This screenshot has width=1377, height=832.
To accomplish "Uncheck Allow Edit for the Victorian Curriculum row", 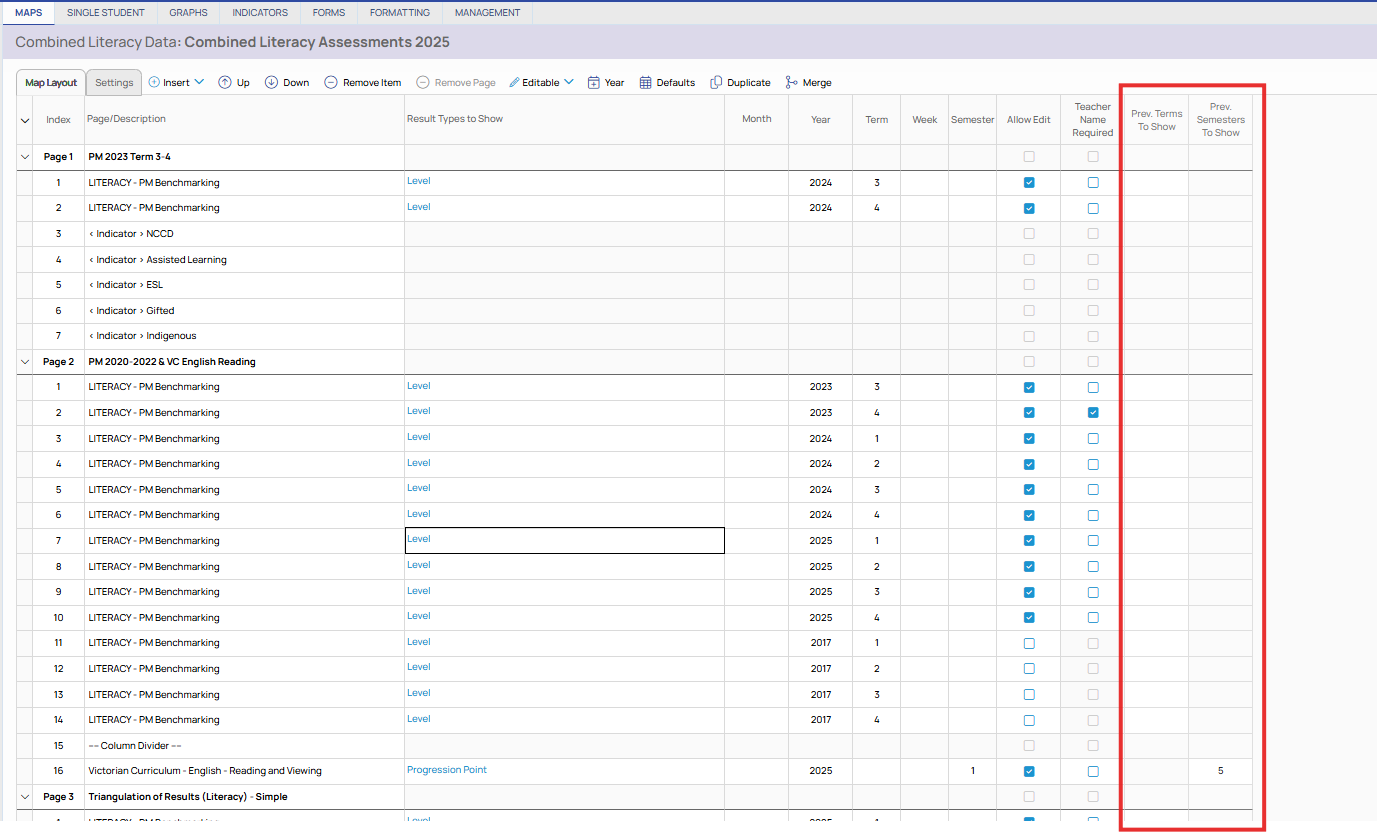I will click(x=1029, y=771).
